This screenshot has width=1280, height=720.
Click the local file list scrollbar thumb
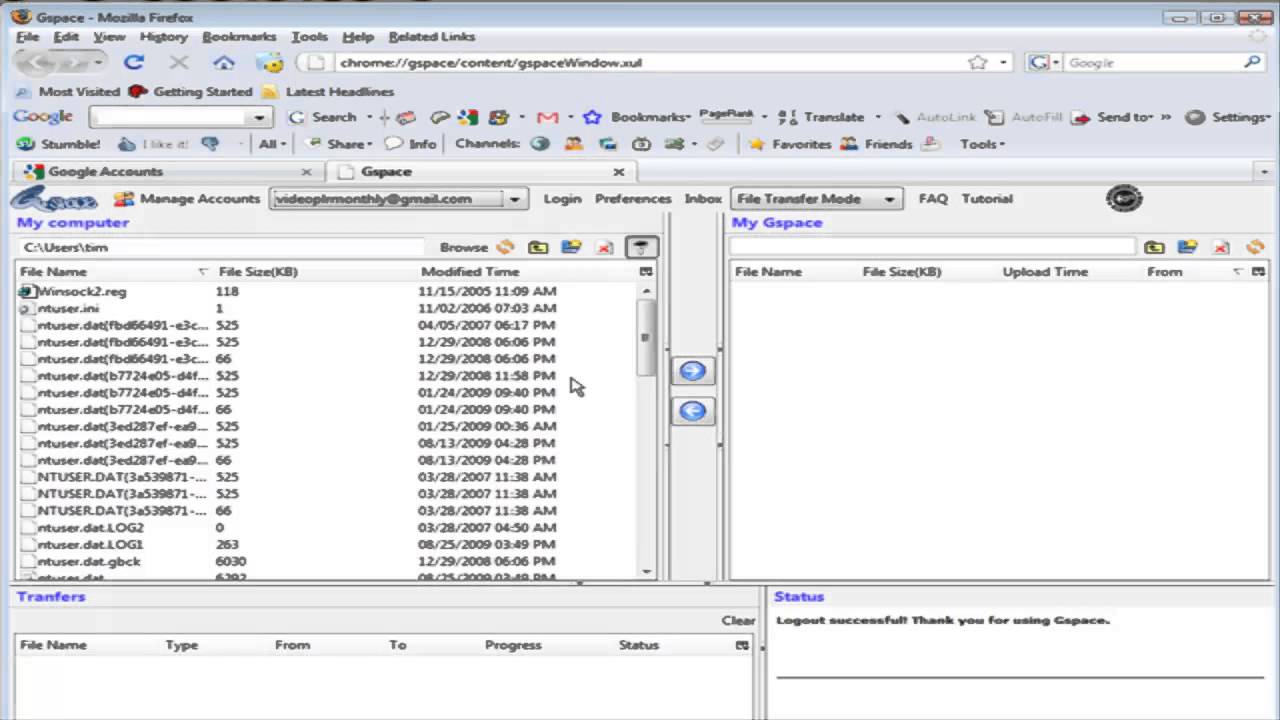tap(646, 337)
